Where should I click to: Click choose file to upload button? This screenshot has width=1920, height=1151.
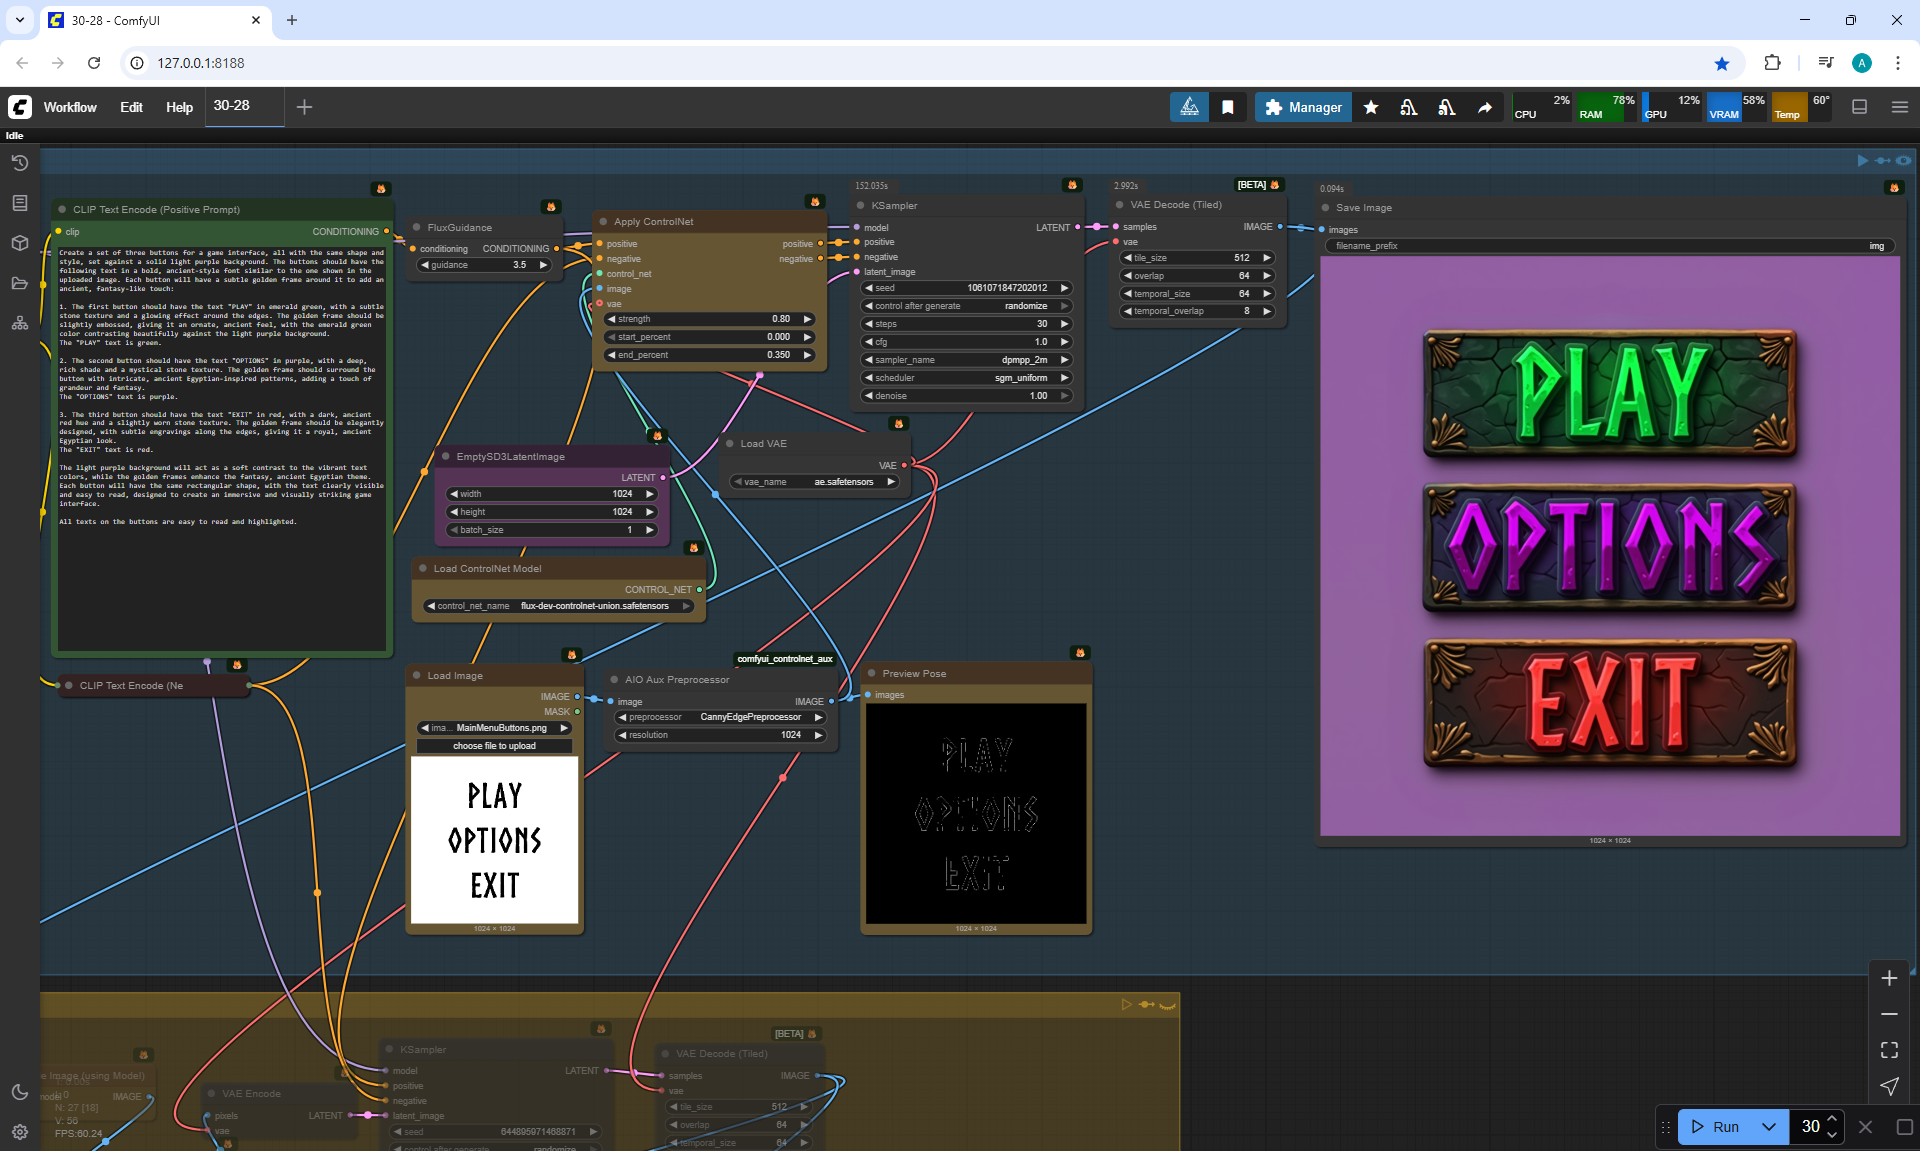(494, 746)
